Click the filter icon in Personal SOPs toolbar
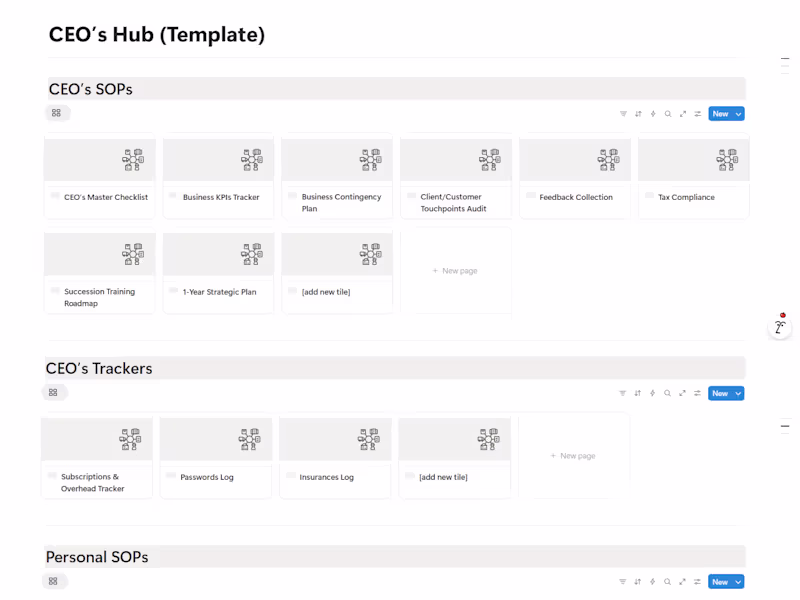This screenshot has width=800, height=600. tap(623, 581)
